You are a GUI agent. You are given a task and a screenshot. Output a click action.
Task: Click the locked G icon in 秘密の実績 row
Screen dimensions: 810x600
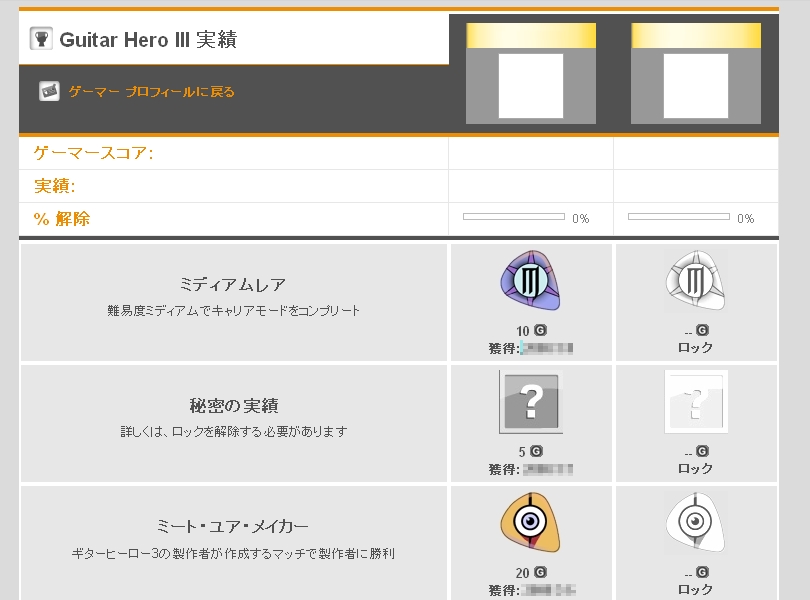click(702, 451)
